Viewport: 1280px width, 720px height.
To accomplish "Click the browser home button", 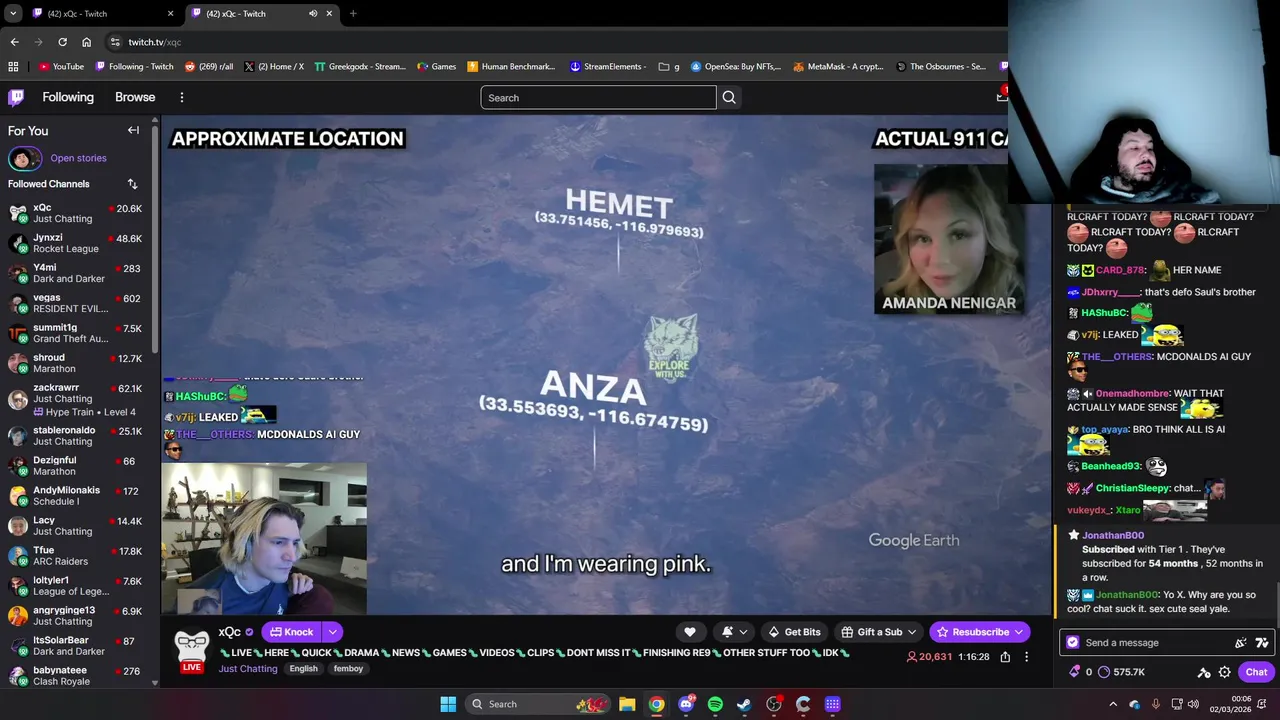I will click(x=87, y=42).
